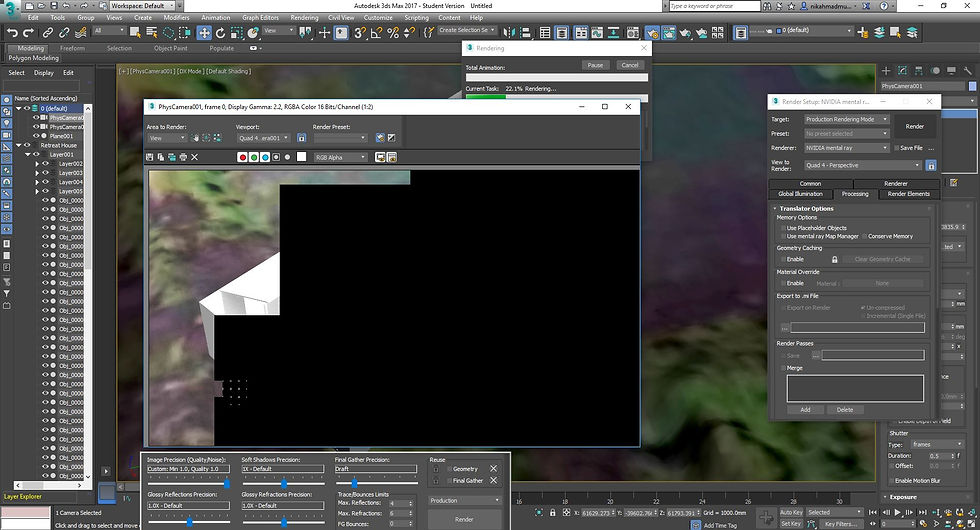Choose the Select and Rotate tool
Screen dimensions: 980x530
[220, 32]
